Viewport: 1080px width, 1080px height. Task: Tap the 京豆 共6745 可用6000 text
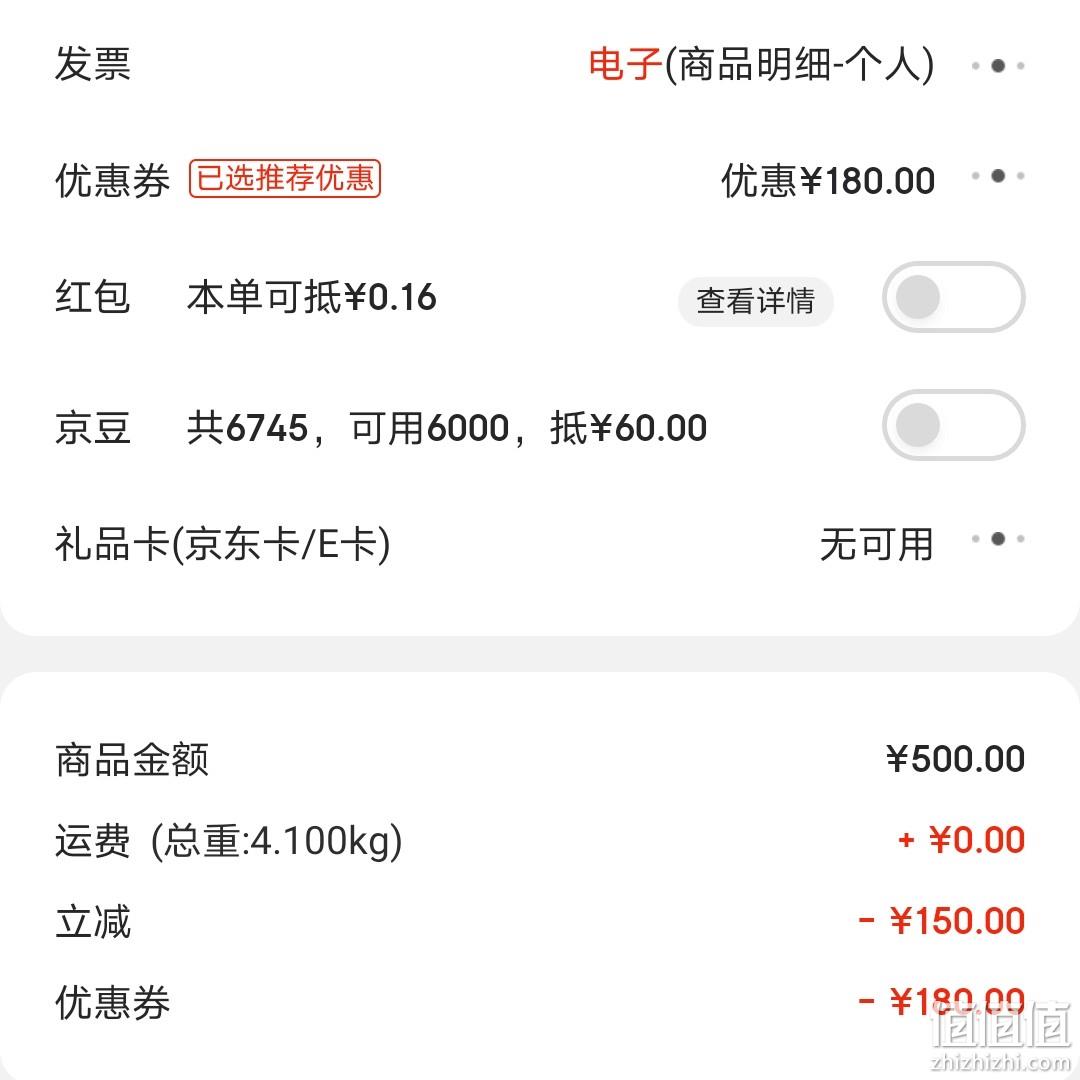pyautogui.click(x=447, y=427)
